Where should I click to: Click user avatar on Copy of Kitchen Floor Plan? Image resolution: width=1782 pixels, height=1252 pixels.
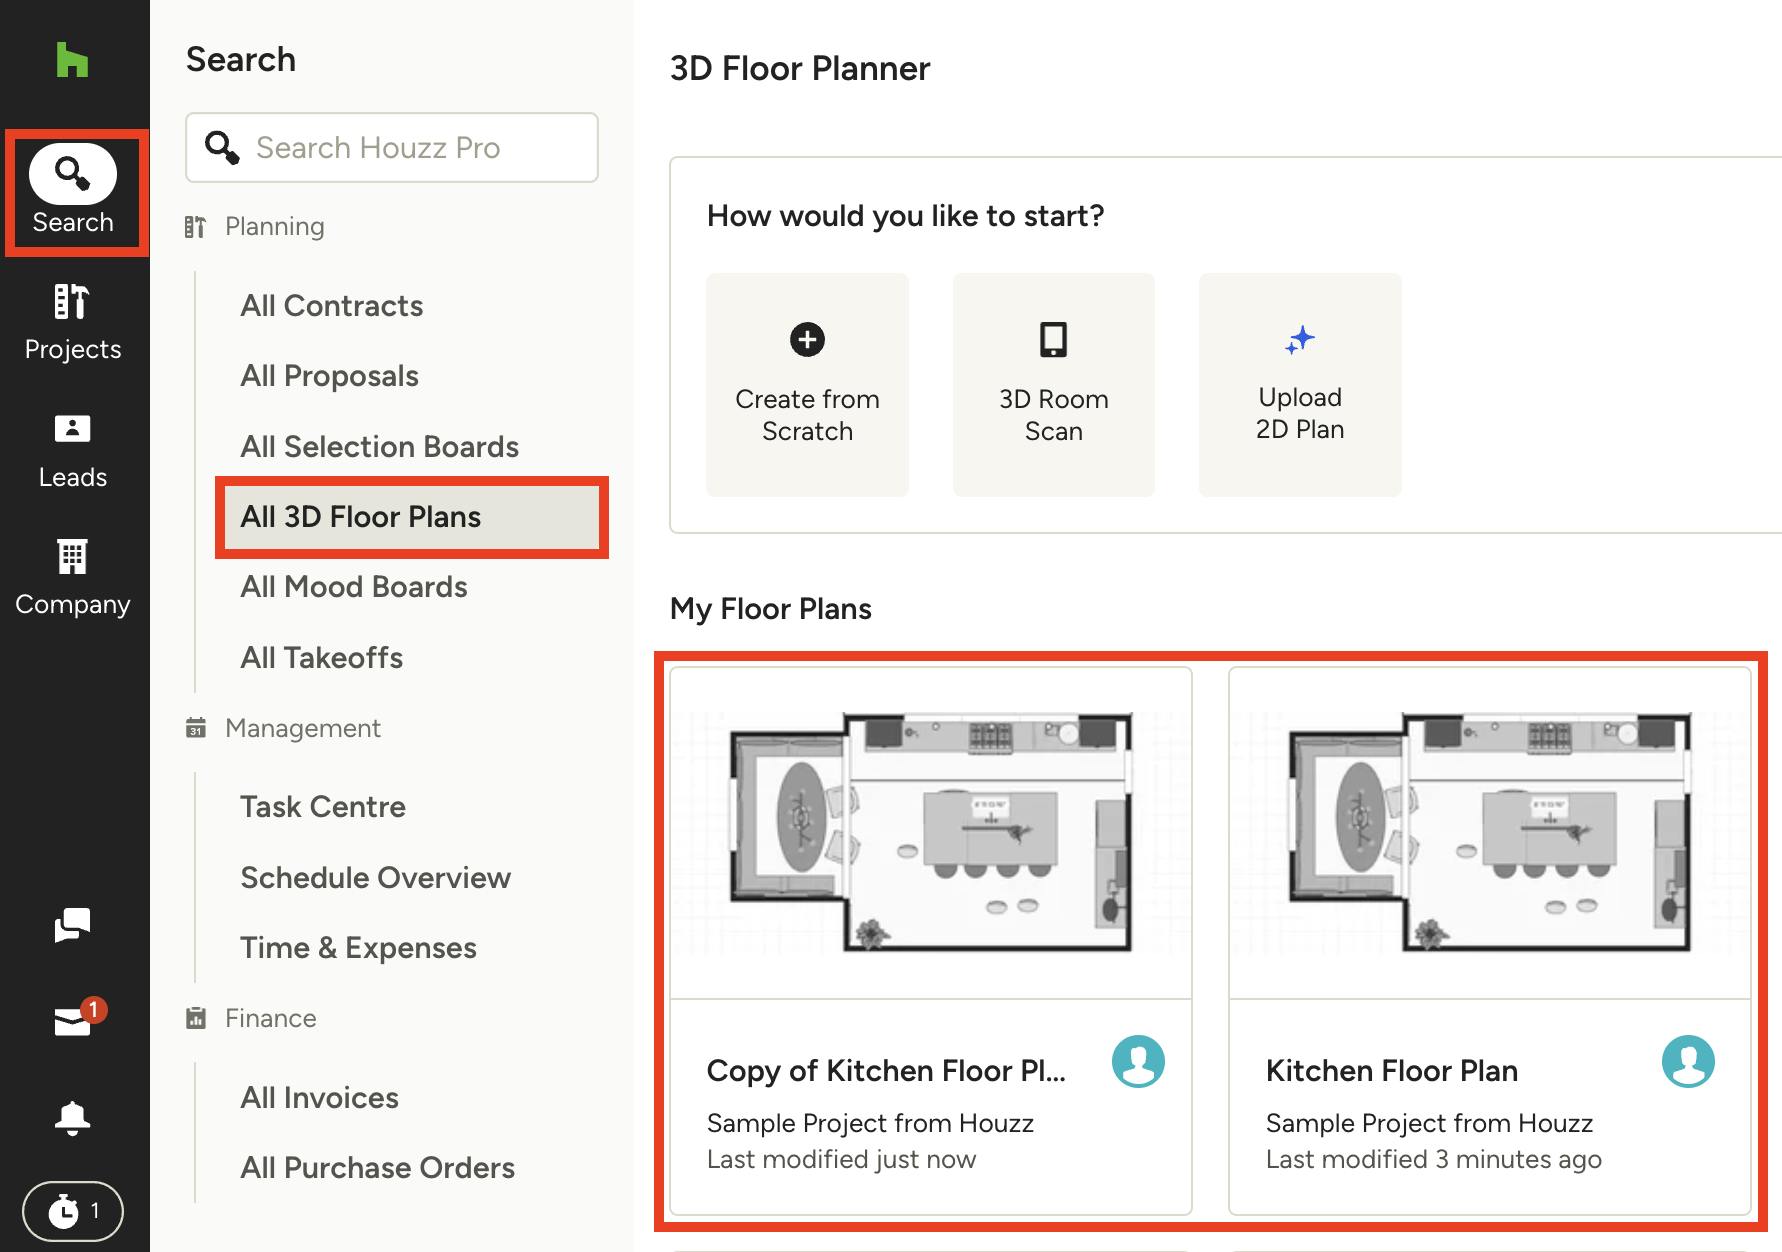tap(1138, 1061)
